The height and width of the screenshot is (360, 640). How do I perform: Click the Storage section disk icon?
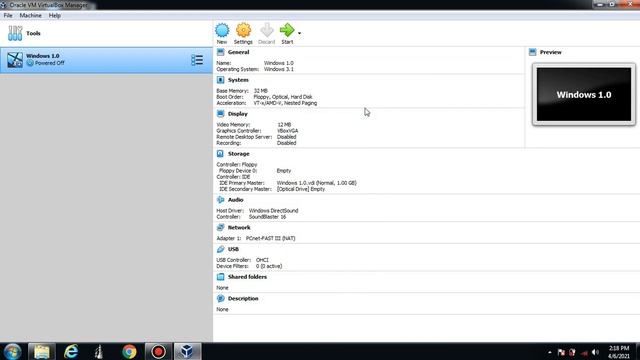[220, 154]
